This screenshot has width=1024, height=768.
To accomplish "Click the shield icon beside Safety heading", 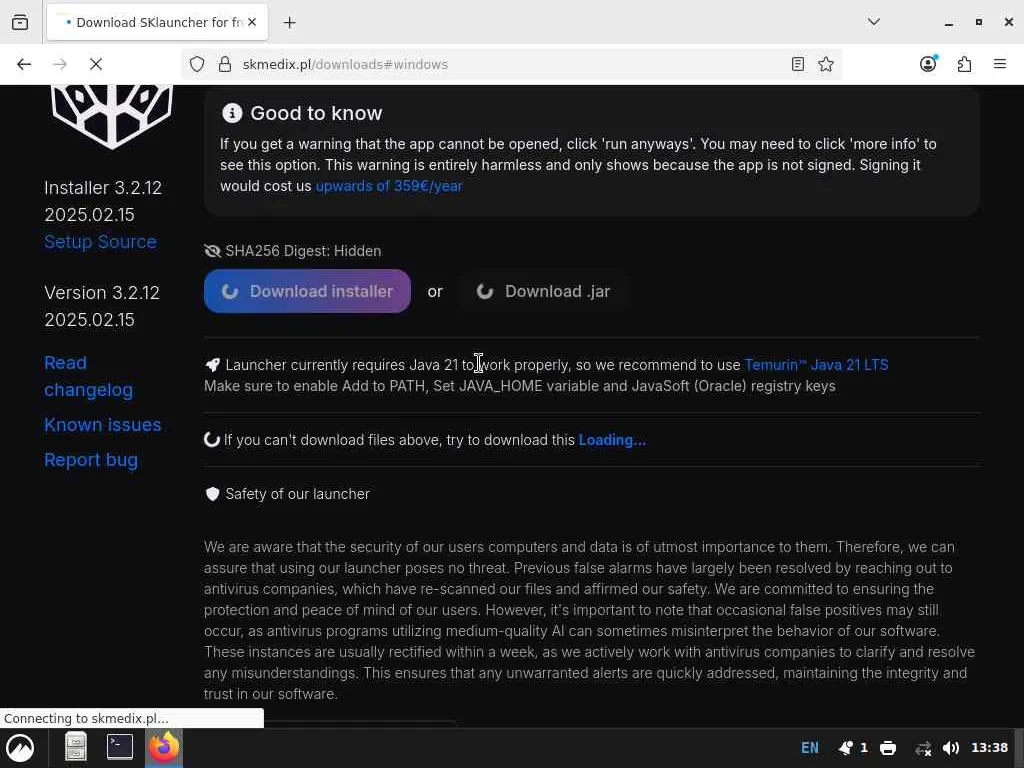I will [212, 494].
